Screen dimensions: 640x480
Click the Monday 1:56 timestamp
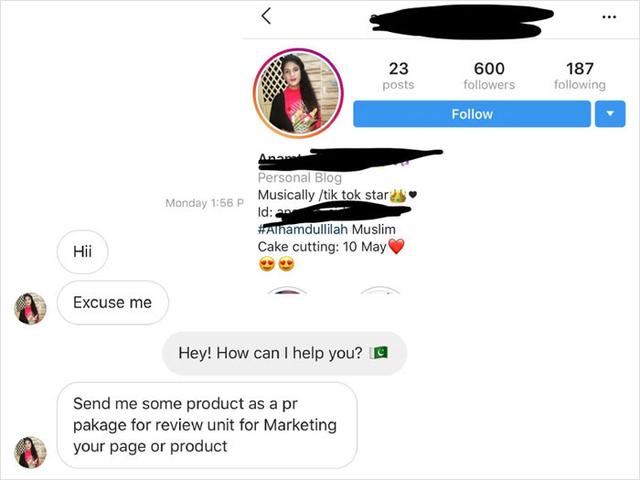[x=204, y=203]
